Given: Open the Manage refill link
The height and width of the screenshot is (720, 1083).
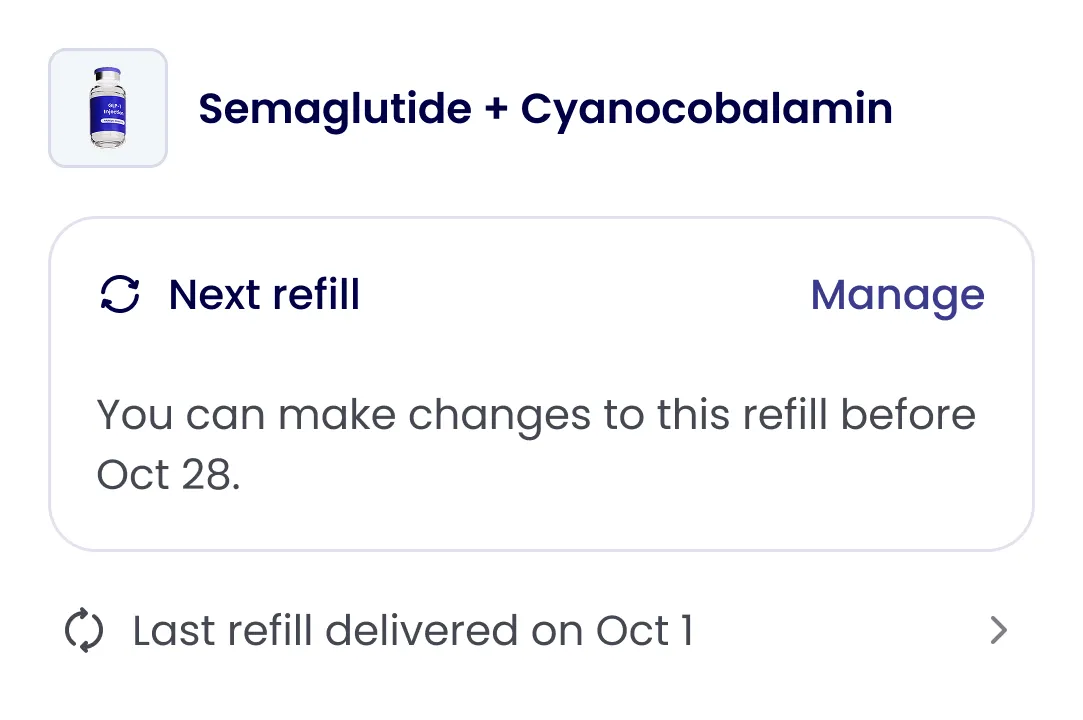Looking at the screenshot, I should [897, 295].
